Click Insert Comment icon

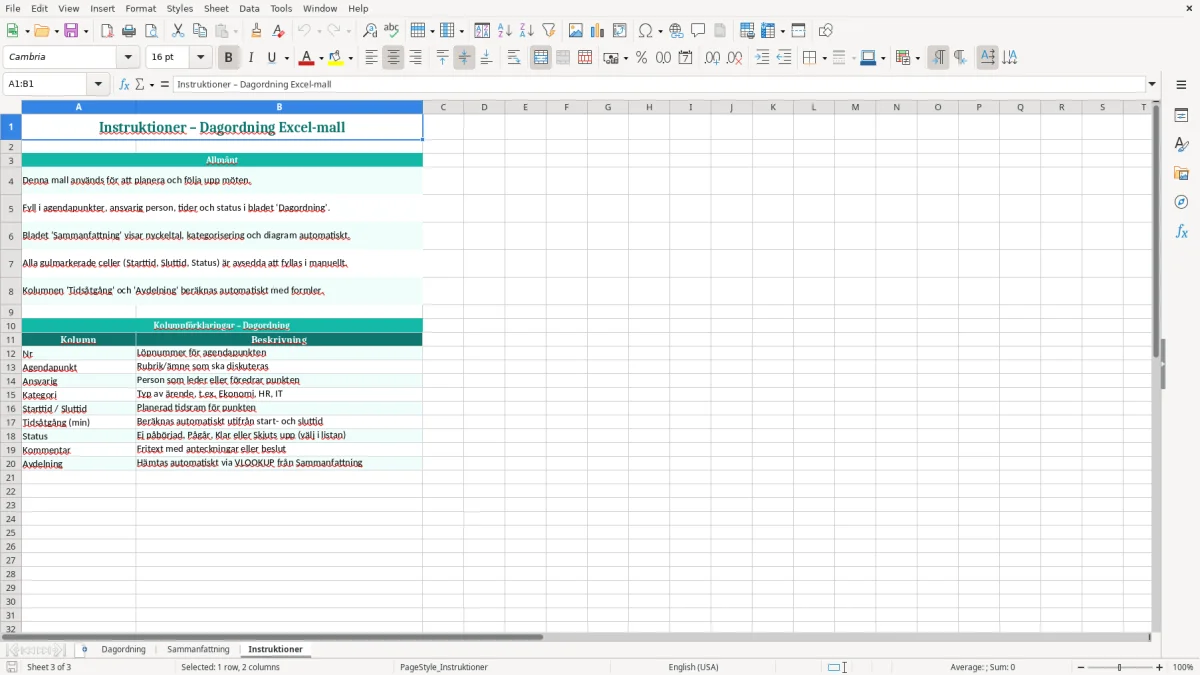pos(698,31)
